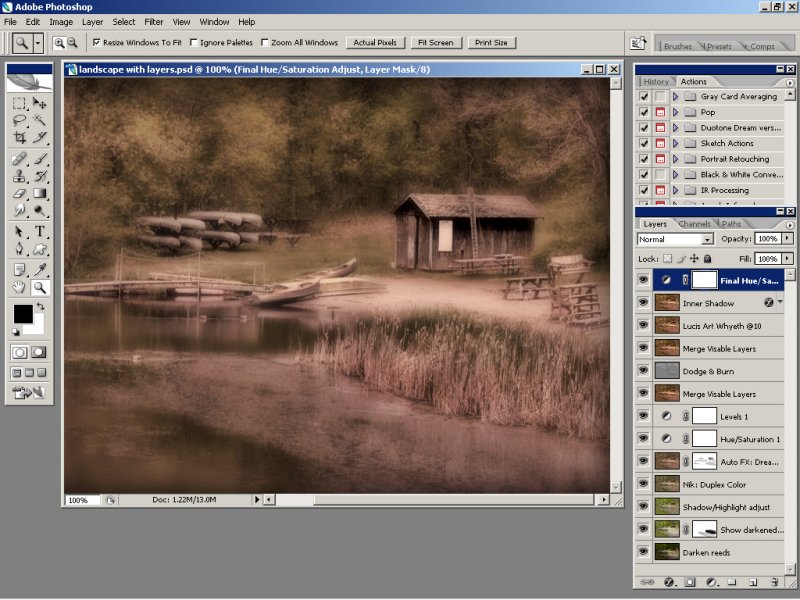
Task: Click the Fit Screen button
Action: point(436,43)
